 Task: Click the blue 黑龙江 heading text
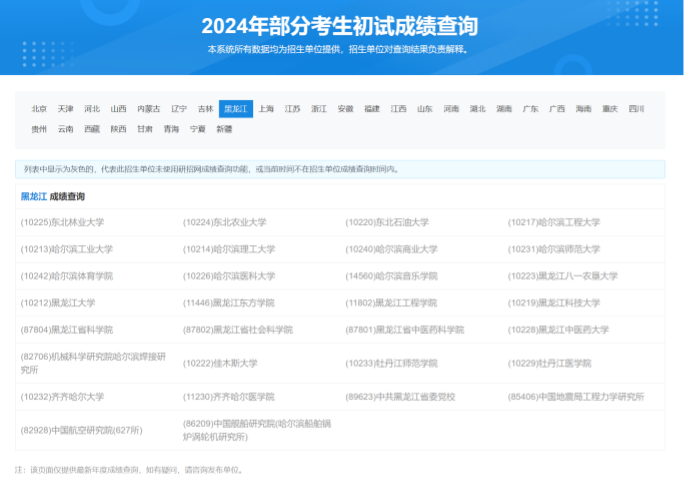33,197
